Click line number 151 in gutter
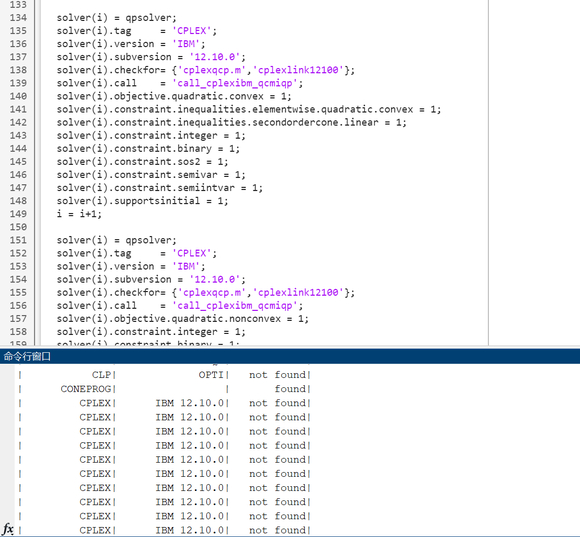 click(x=18, y=240)
